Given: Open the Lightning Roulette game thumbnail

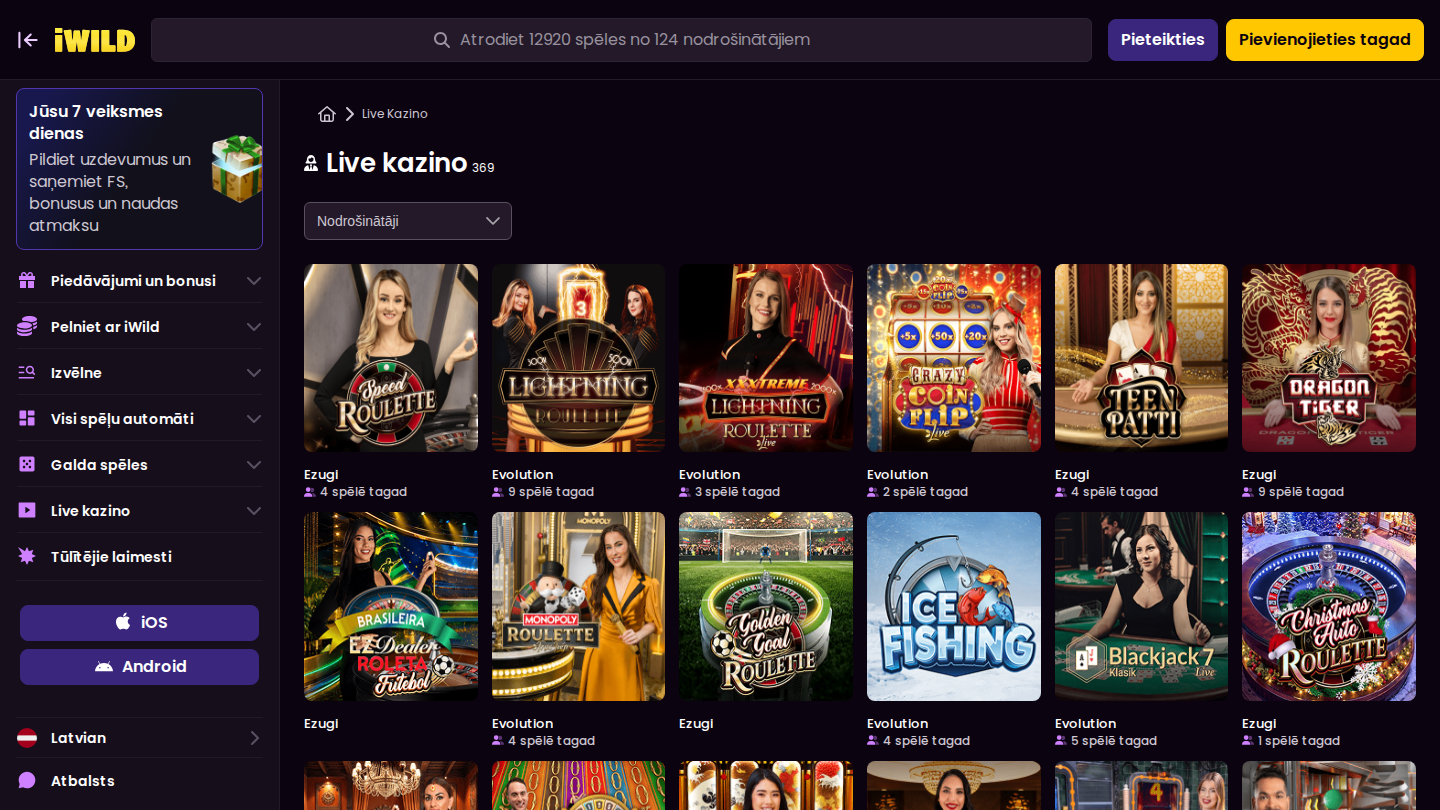Looking at the screenshot, I should [578, 358].
